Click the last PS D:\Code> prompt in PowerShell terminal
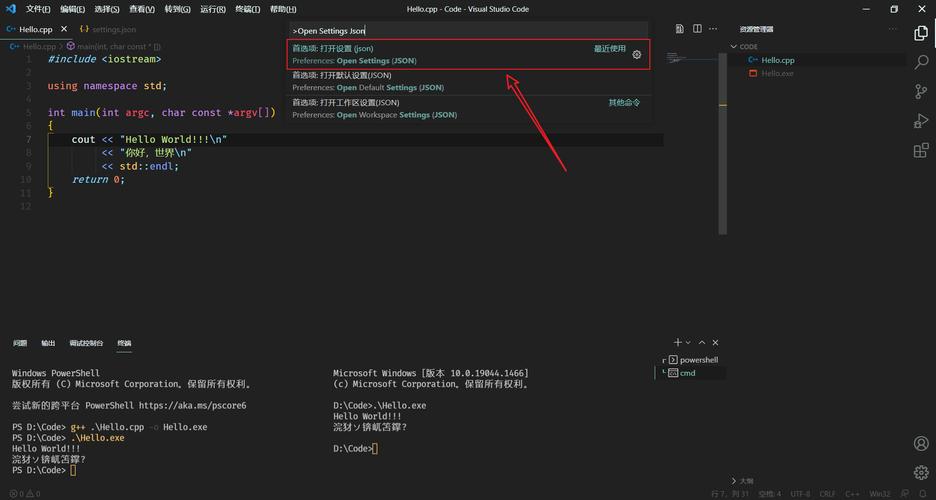Viewport: 936px width, 500px height. 39,470
